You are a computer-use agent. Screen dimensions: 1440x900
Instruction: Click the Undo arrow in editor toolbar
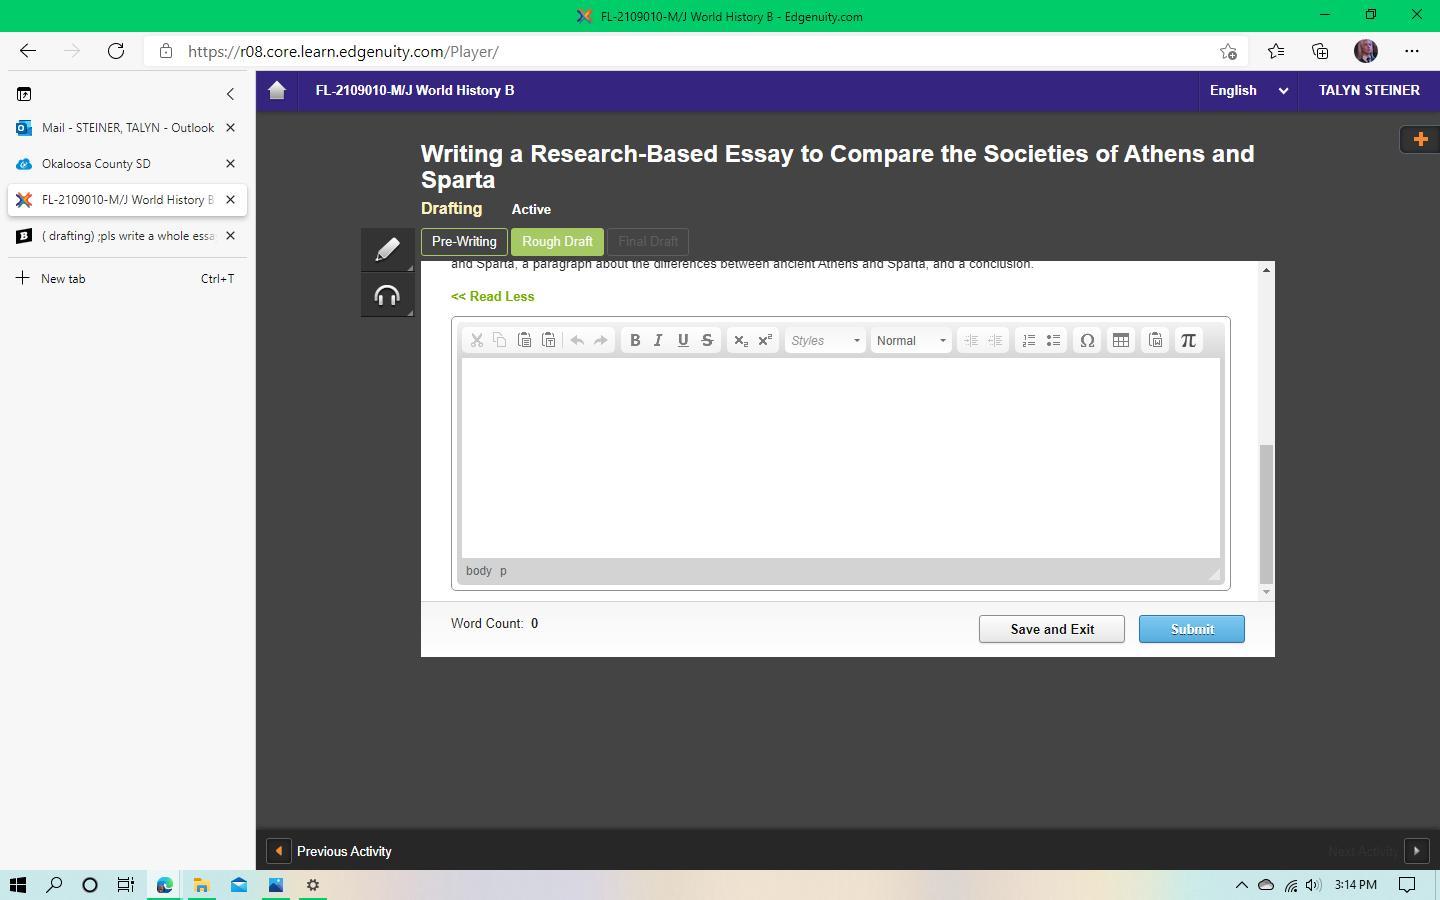click(x=577, y=341)
